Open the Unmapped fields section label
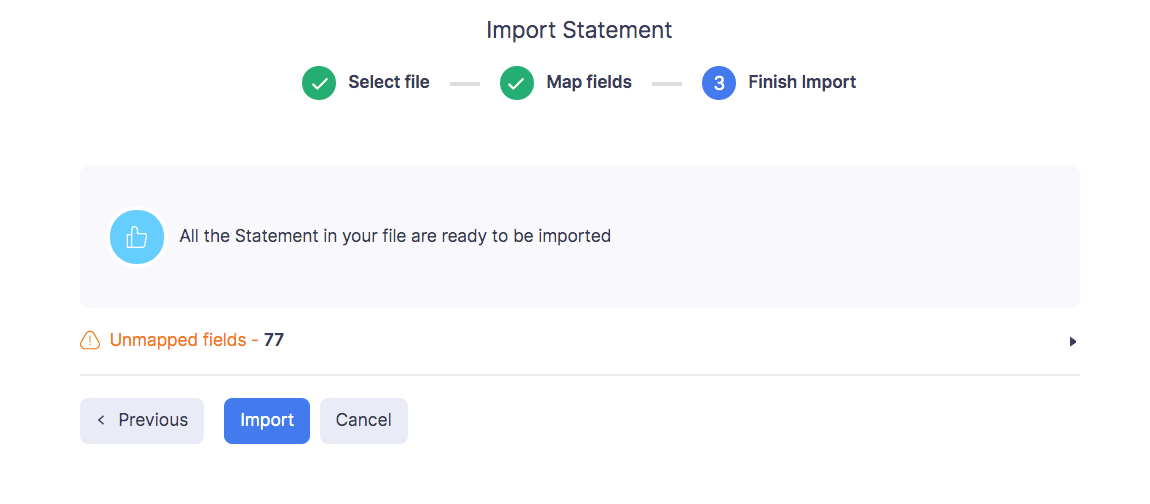1150x504 pixels. tap(178, 341)
